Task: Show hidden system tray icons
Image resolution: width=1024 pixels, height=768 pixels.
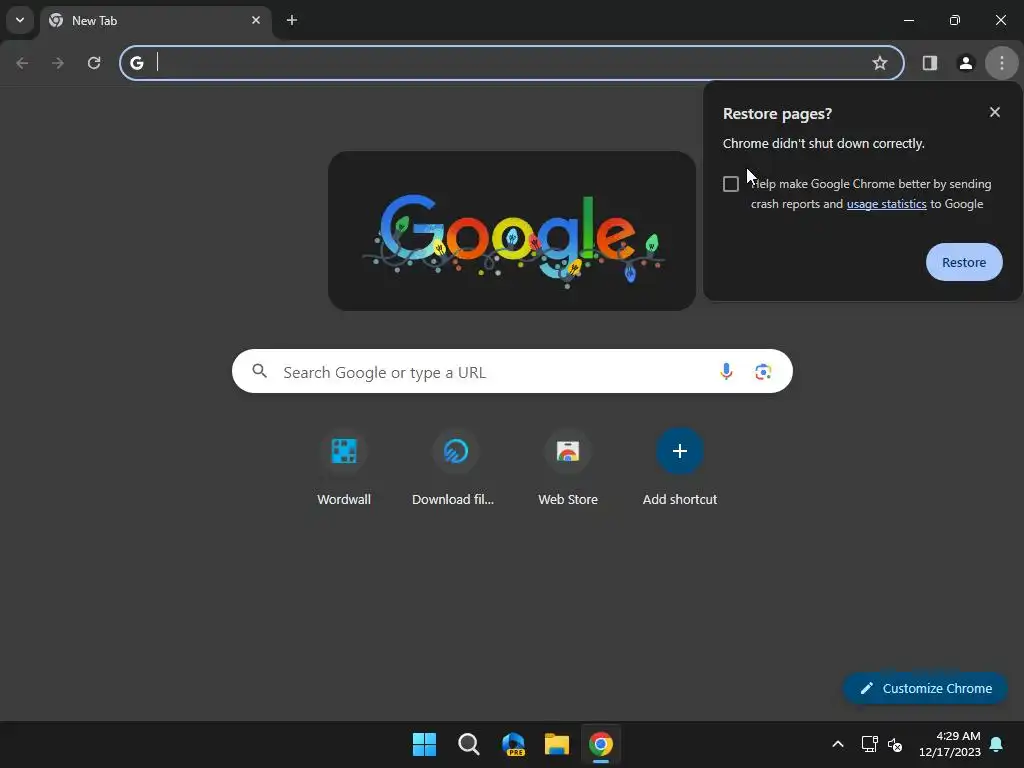Action: [838, 744]
